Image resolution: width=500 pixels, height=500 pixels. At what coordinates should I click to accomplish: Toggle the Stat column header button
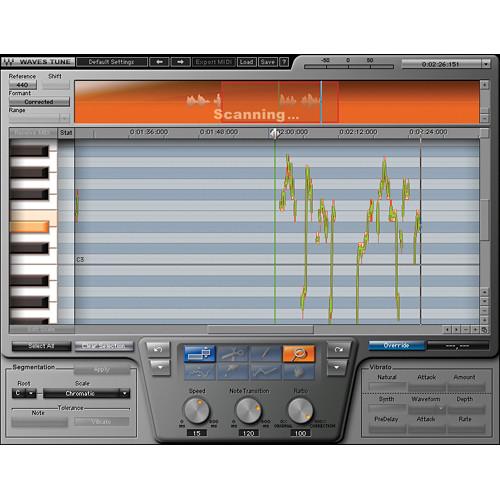click(66, 133)
